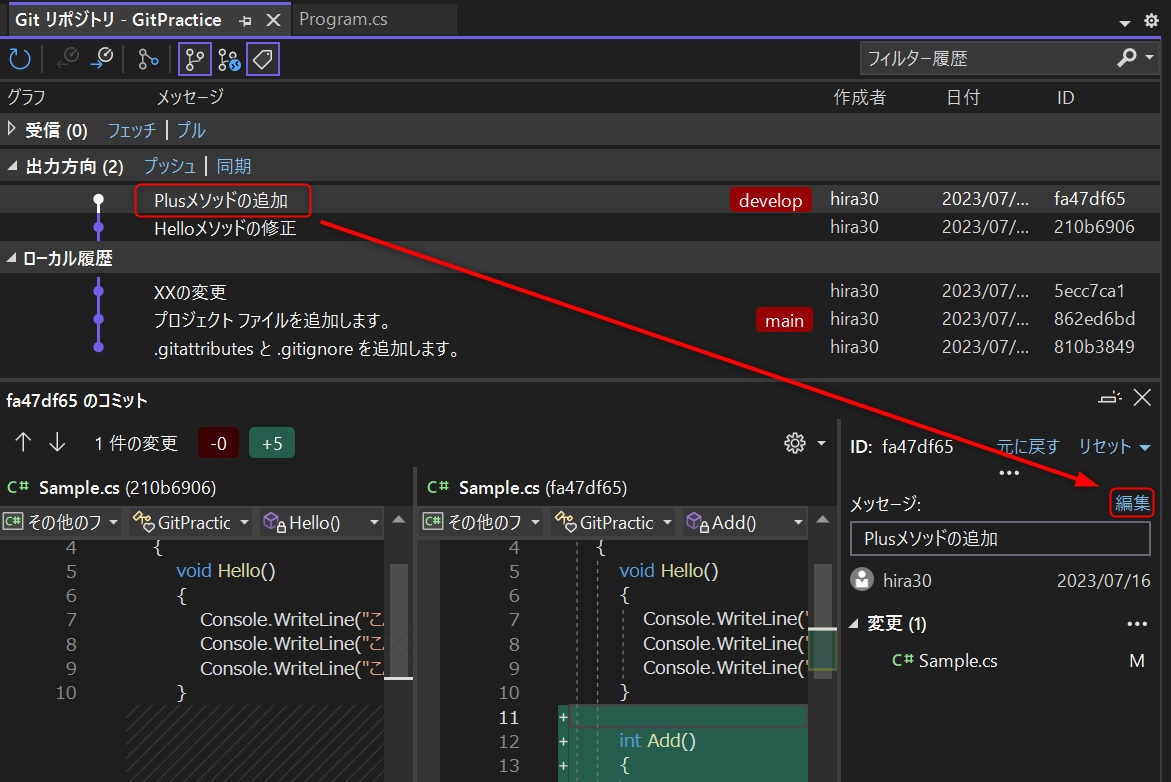Click the commit message field showing Plusメソッドの追加
The width and height of the screenshot is (1171, 782).
pos(999,538)
